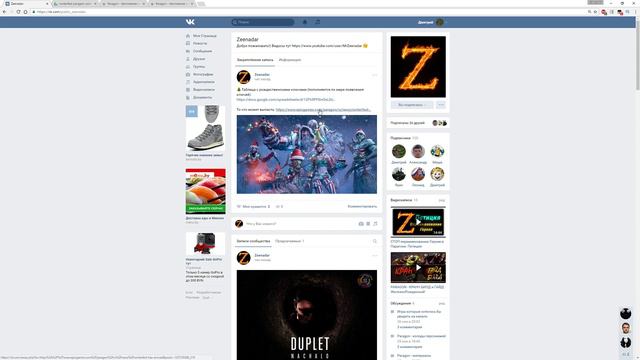Like the pinned post via Мне нравится
The height and width of the screenshot is (360, 640).
pyautogui.click(x=253, y=207)
